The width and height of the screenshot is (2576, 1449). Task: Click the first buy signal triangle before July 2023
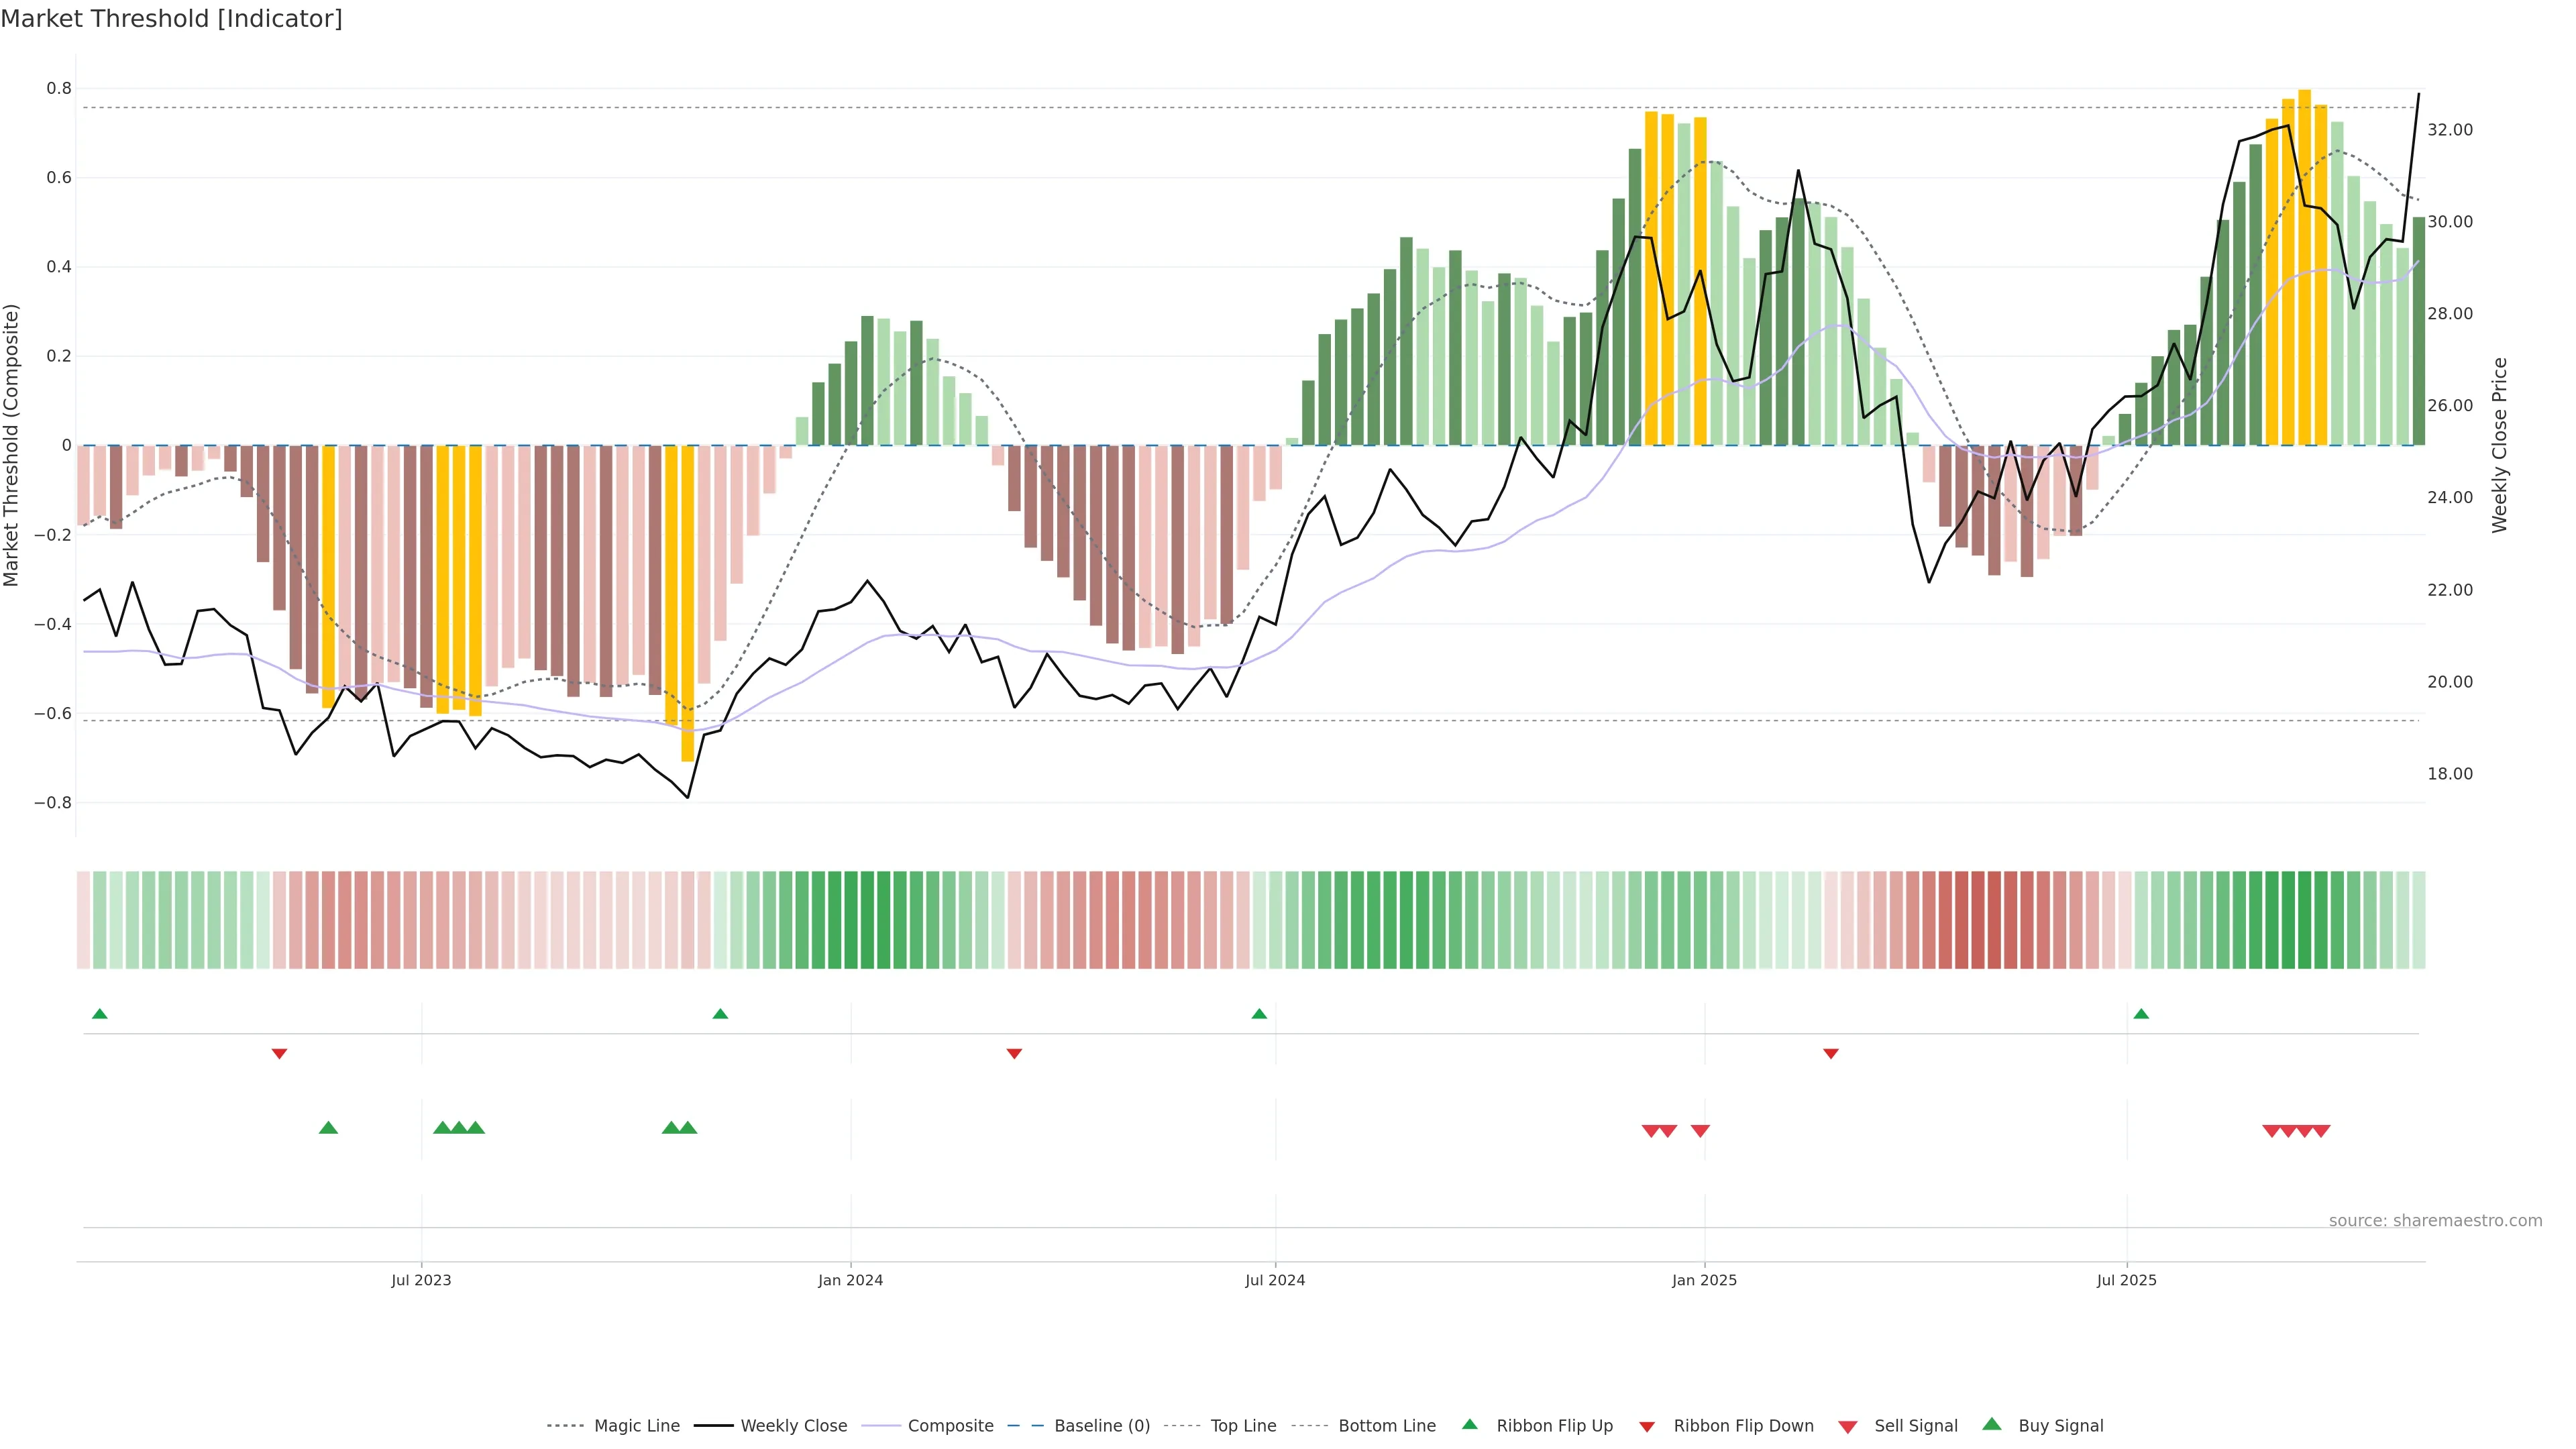tap(328, 1128)
